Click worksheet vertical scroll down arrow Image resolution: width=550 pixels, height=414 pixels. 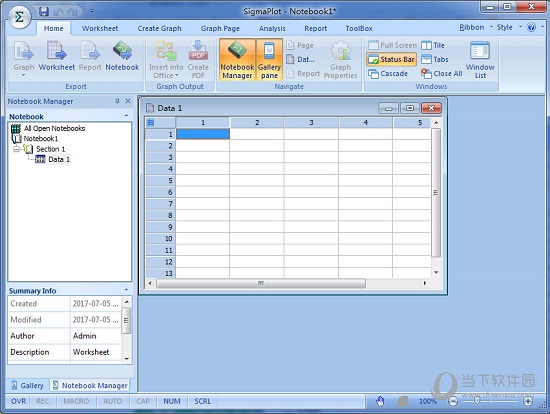436,272
